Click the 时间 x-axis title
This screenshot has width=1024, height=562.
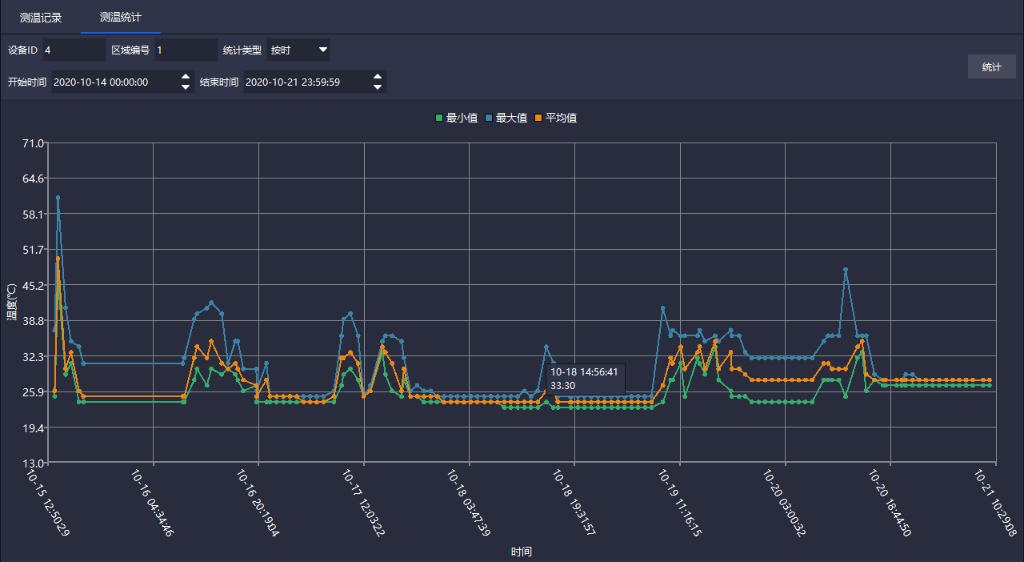click(x=521, y=552)
